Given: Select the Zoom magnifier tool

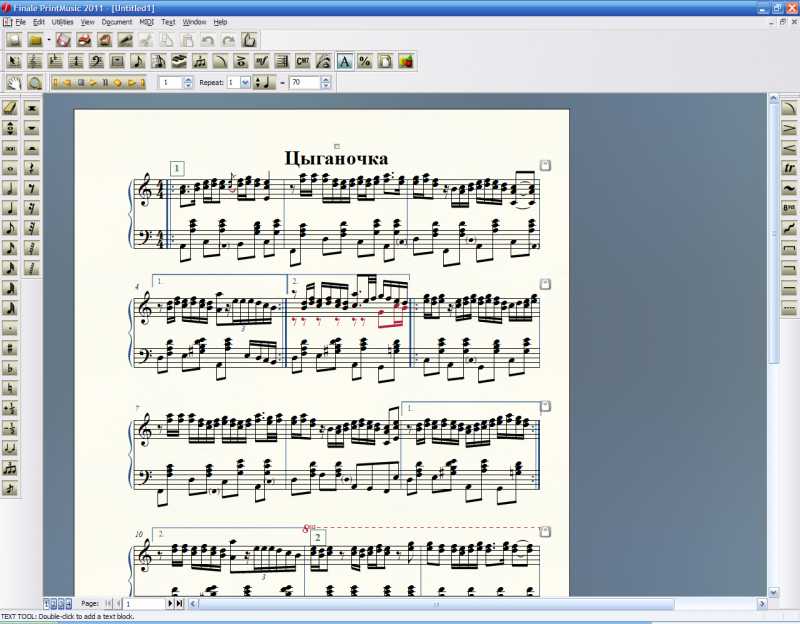Looking at the screenshot, I should point(34,82).
